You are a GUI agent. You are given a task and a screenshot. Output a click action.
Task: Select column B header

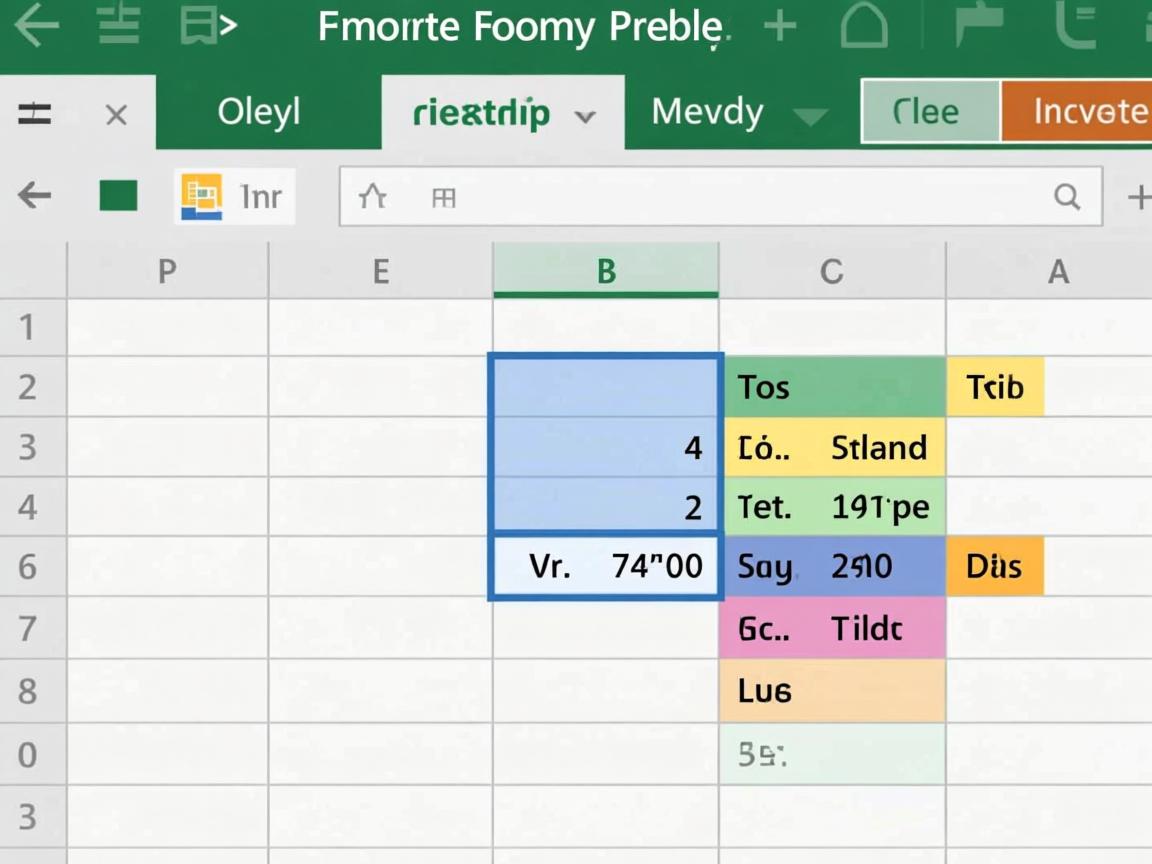pyautogui.click(x=606, y=271)
